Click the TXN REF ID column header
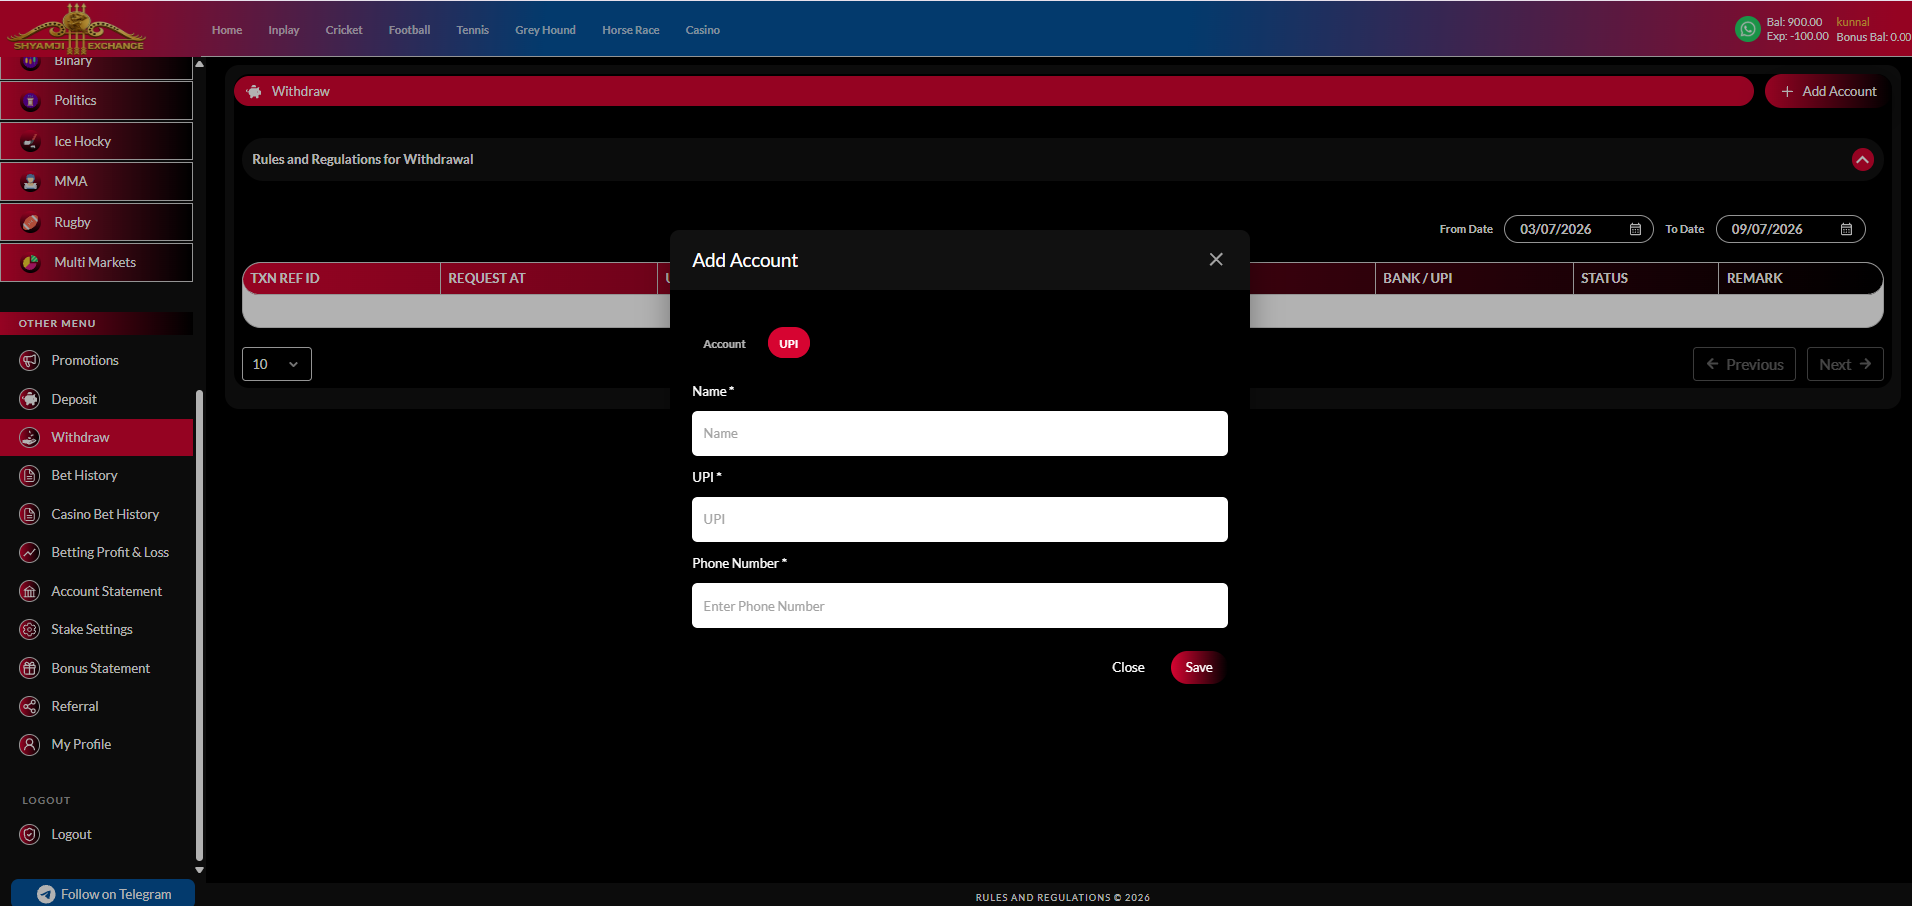 [341, 278]
